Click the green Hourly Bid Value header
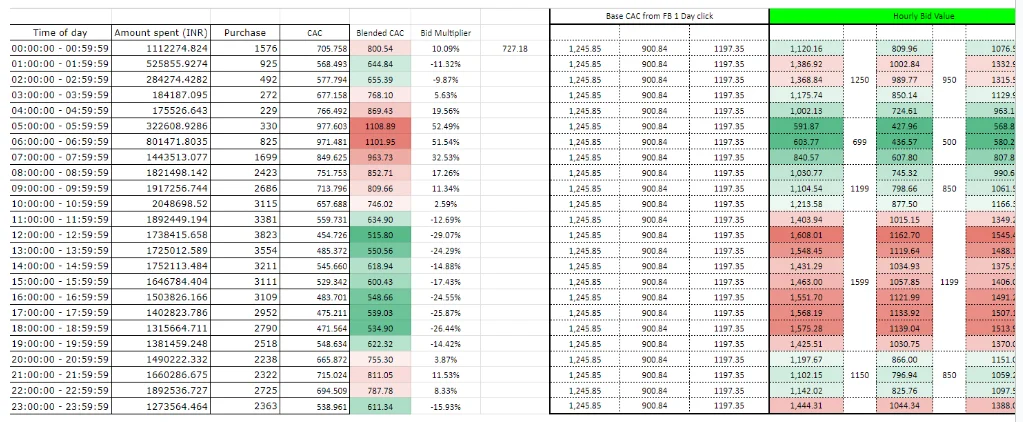The height and width of the screenshot is (422, 1023). pyautogui.click(x=896, y=16)
